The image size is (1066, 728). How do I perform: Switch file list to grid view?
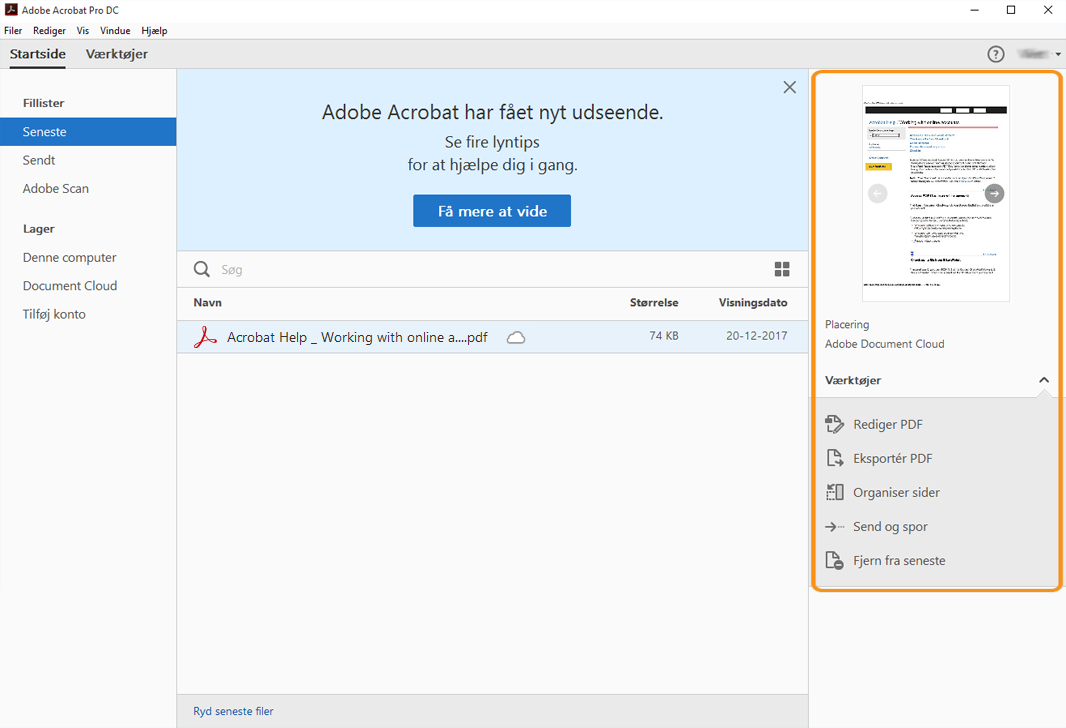[x=782, y=269]
